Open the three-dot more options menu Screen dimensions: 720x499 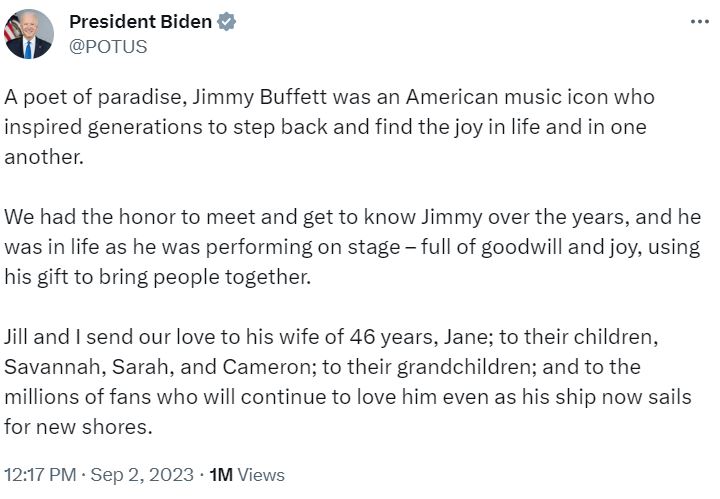point(699,22)
